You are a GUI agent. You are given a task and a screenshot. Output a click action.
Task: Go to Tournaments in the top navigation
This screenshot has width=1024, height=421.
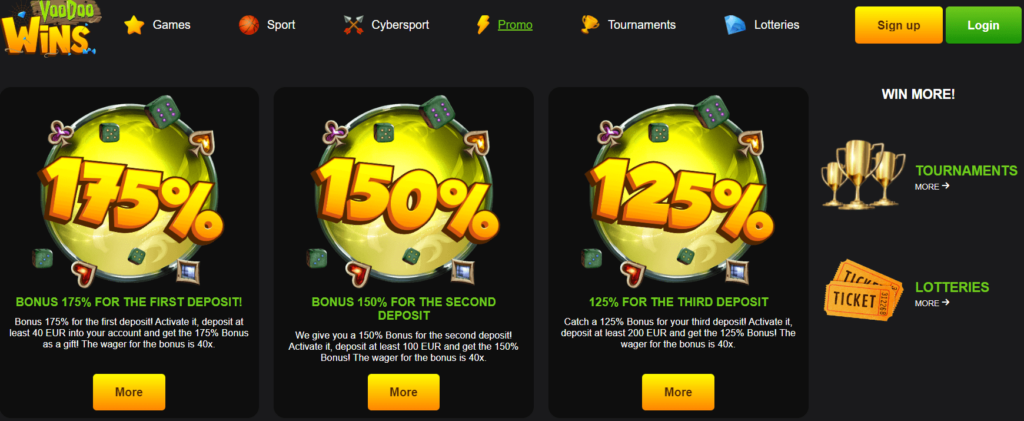tap(641, 25)
